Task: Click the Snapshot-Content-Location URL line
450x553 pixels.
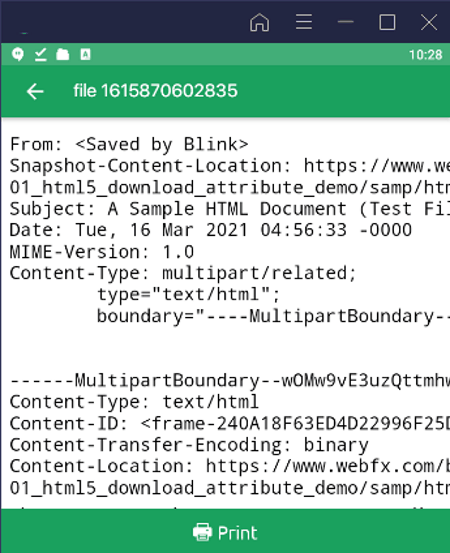Action: tap(230, 166)
